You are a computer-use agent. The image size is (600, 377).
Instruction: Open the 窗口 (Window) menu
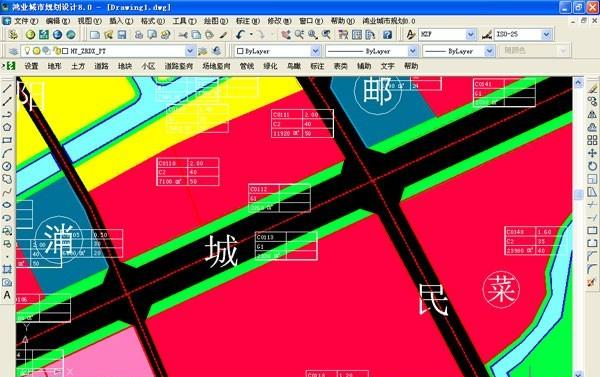click(x=311, y=21)
